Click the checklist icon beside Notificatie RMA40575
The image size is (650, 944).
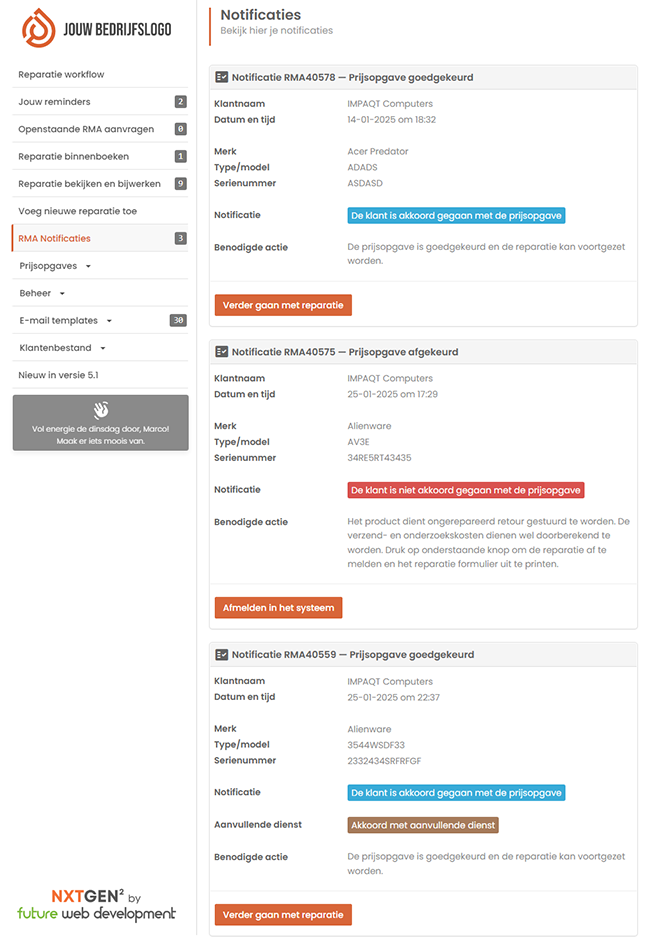222,352
